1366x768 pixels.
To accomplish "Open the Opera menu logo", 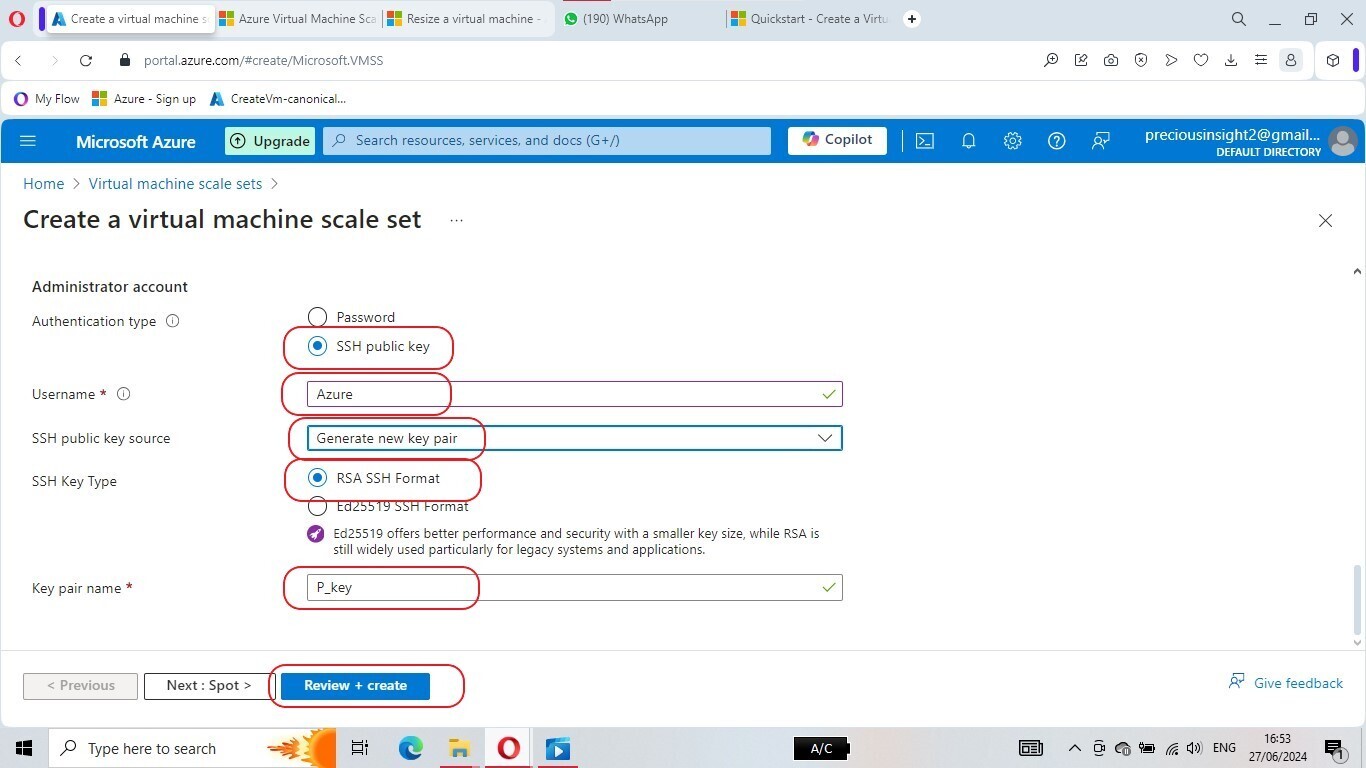I will click(x=17, y=19).
